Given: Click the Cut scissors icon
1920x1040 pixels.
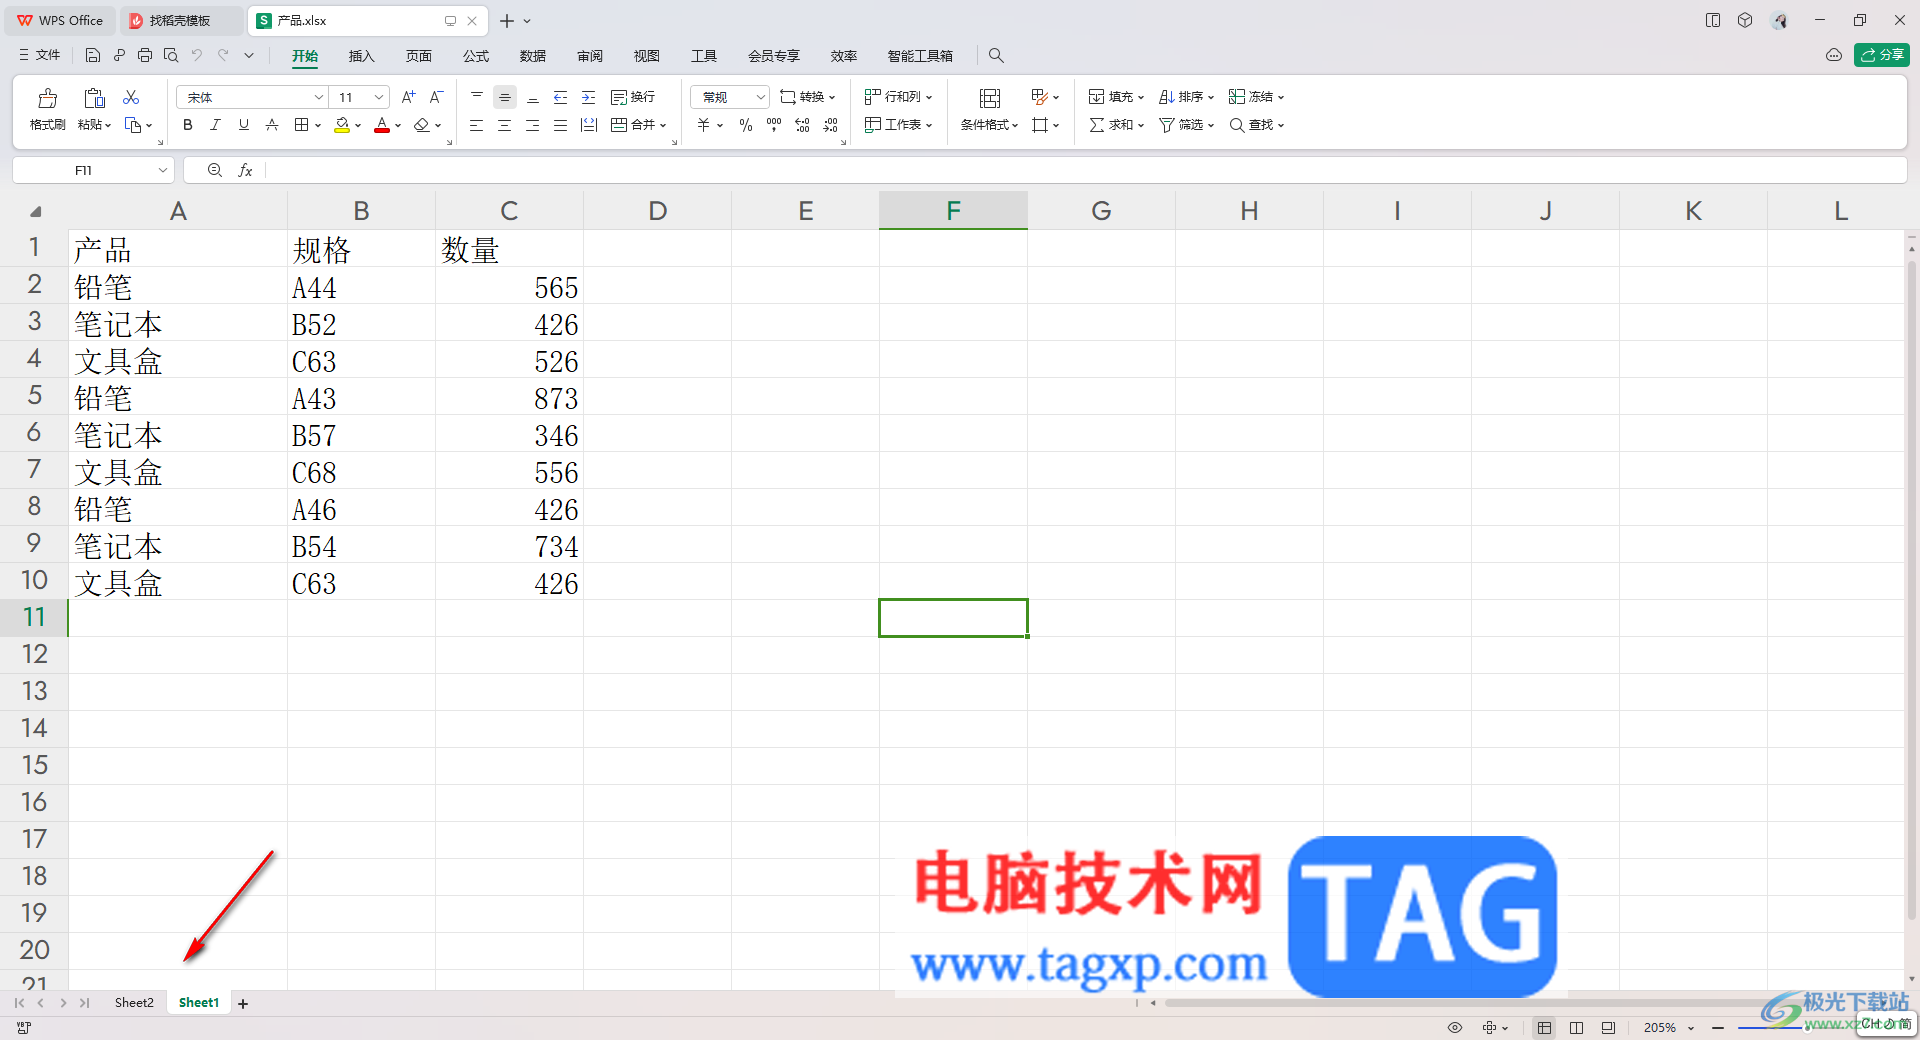Looking at the screenshot, I should pyautogui.click(x=131, y=97).
